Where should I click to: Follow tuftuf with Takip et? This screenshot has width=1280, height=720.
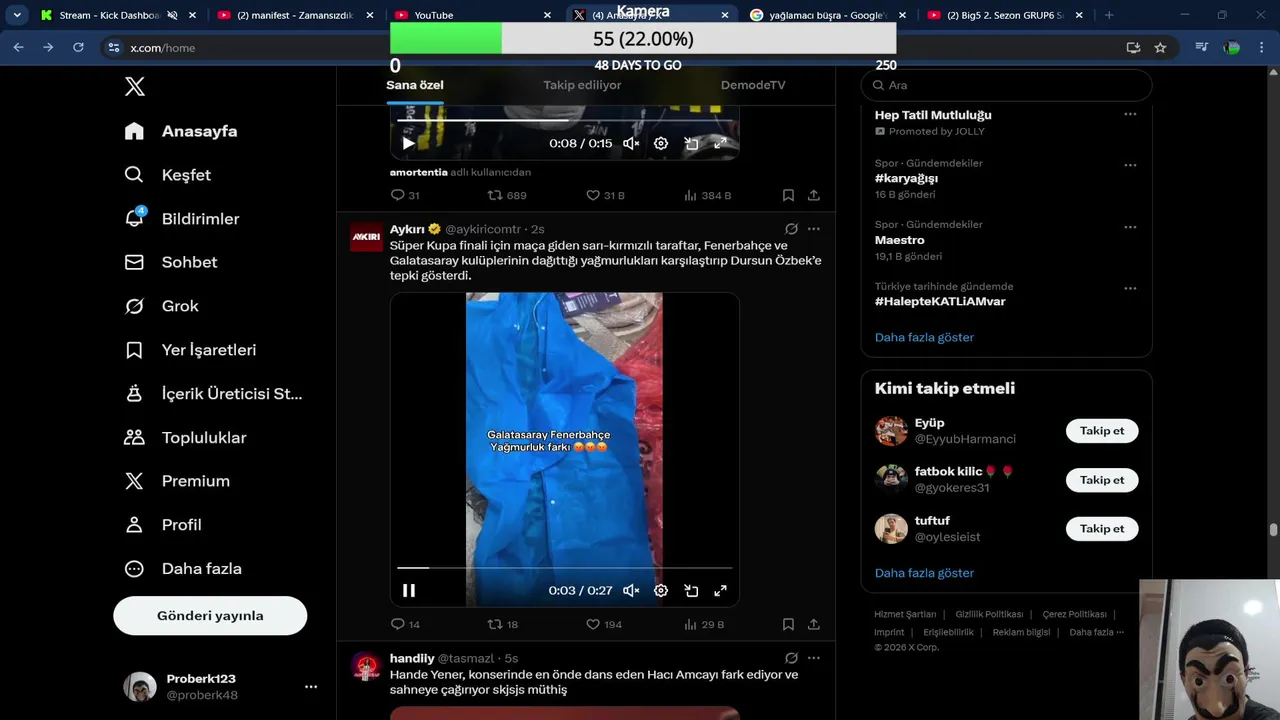point(1102,529)
